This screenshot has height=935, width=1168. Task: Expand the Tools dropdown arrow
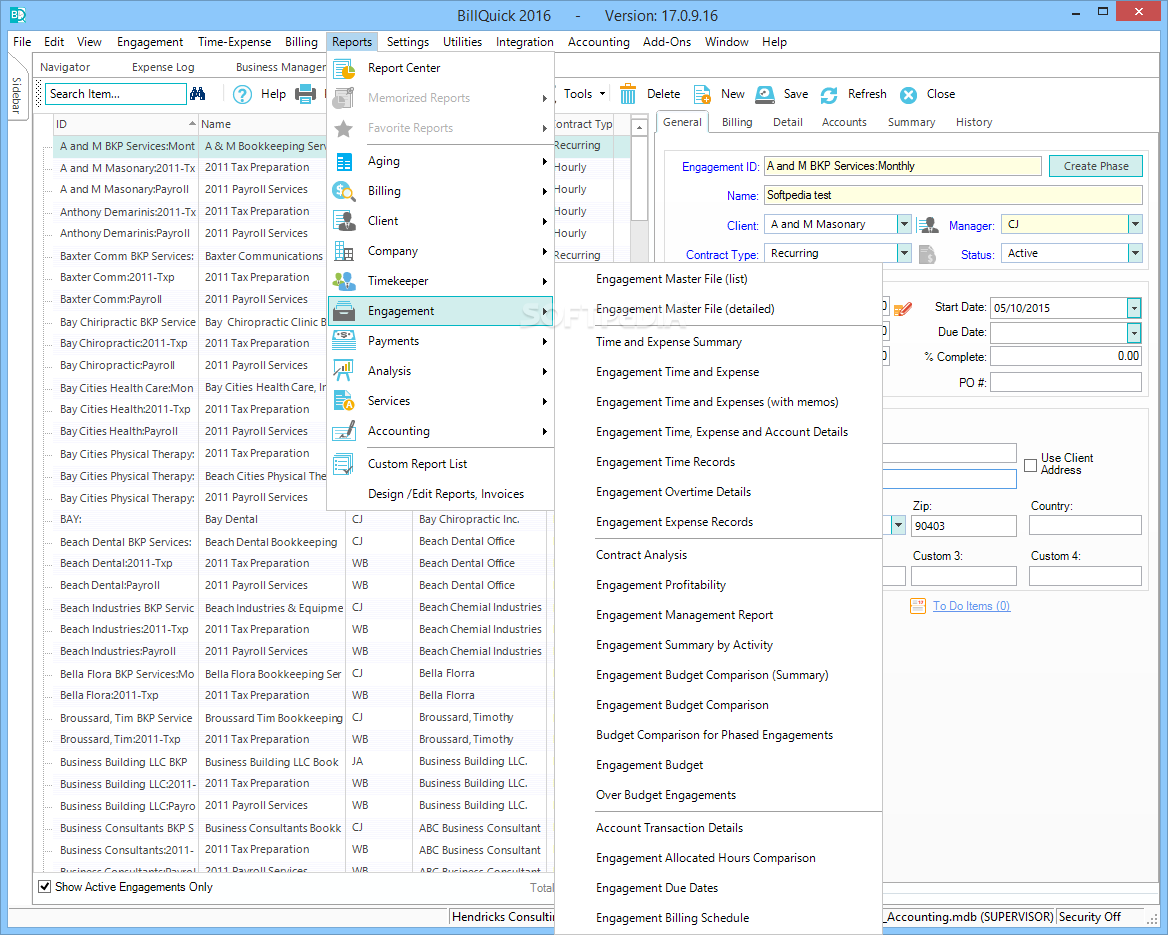click(602, 94)
